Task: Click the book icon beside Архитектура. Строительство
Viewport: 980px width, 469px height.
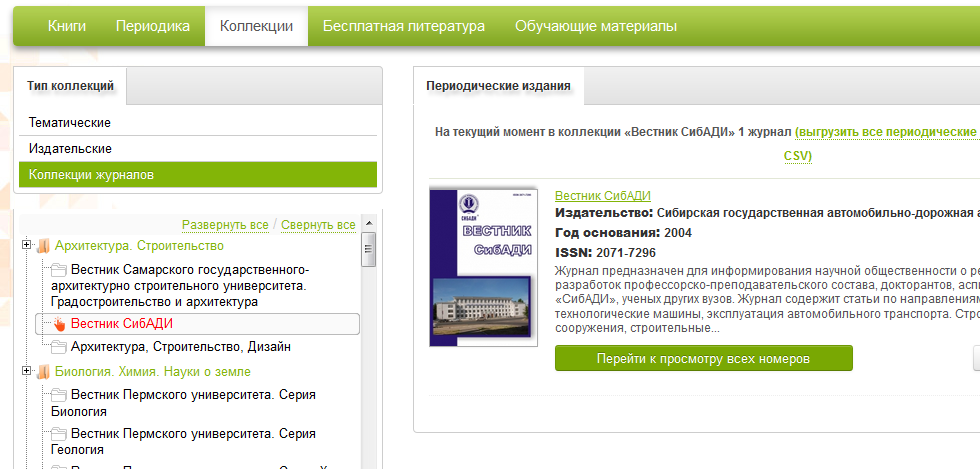Action: pos(43,246)
